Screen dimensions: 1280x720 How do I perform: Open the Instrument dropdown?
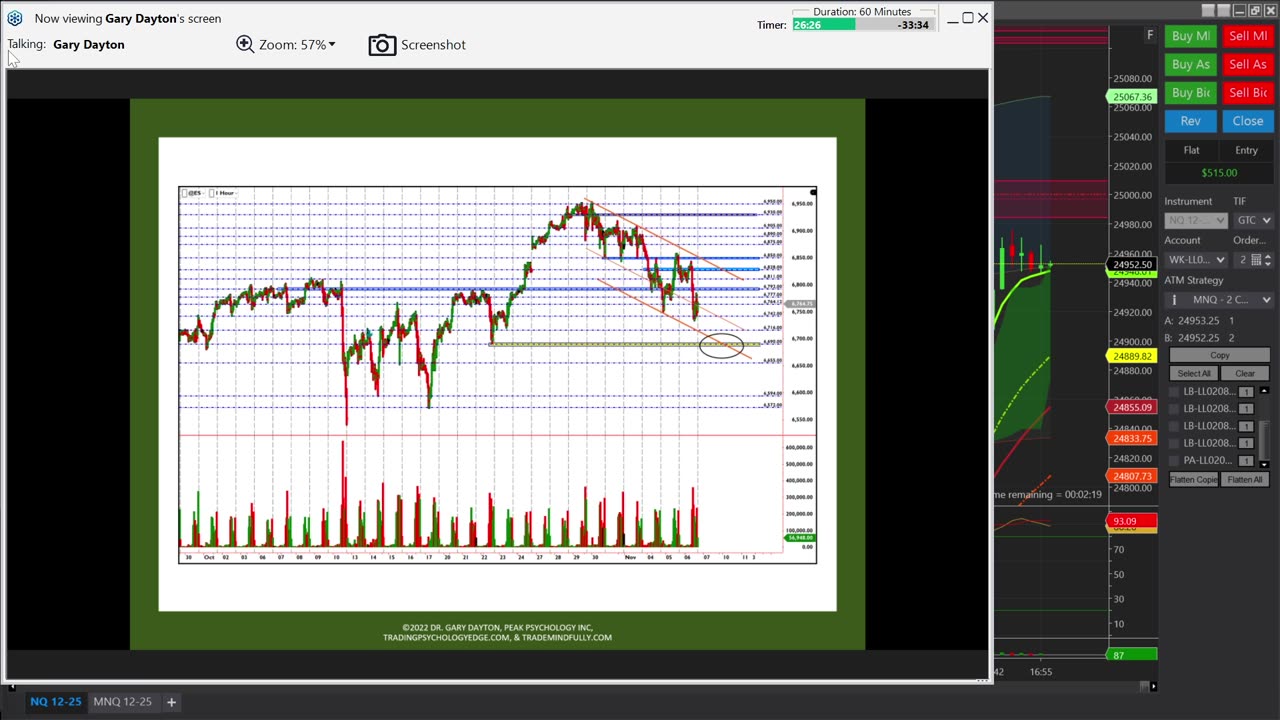pos(1195,220)
